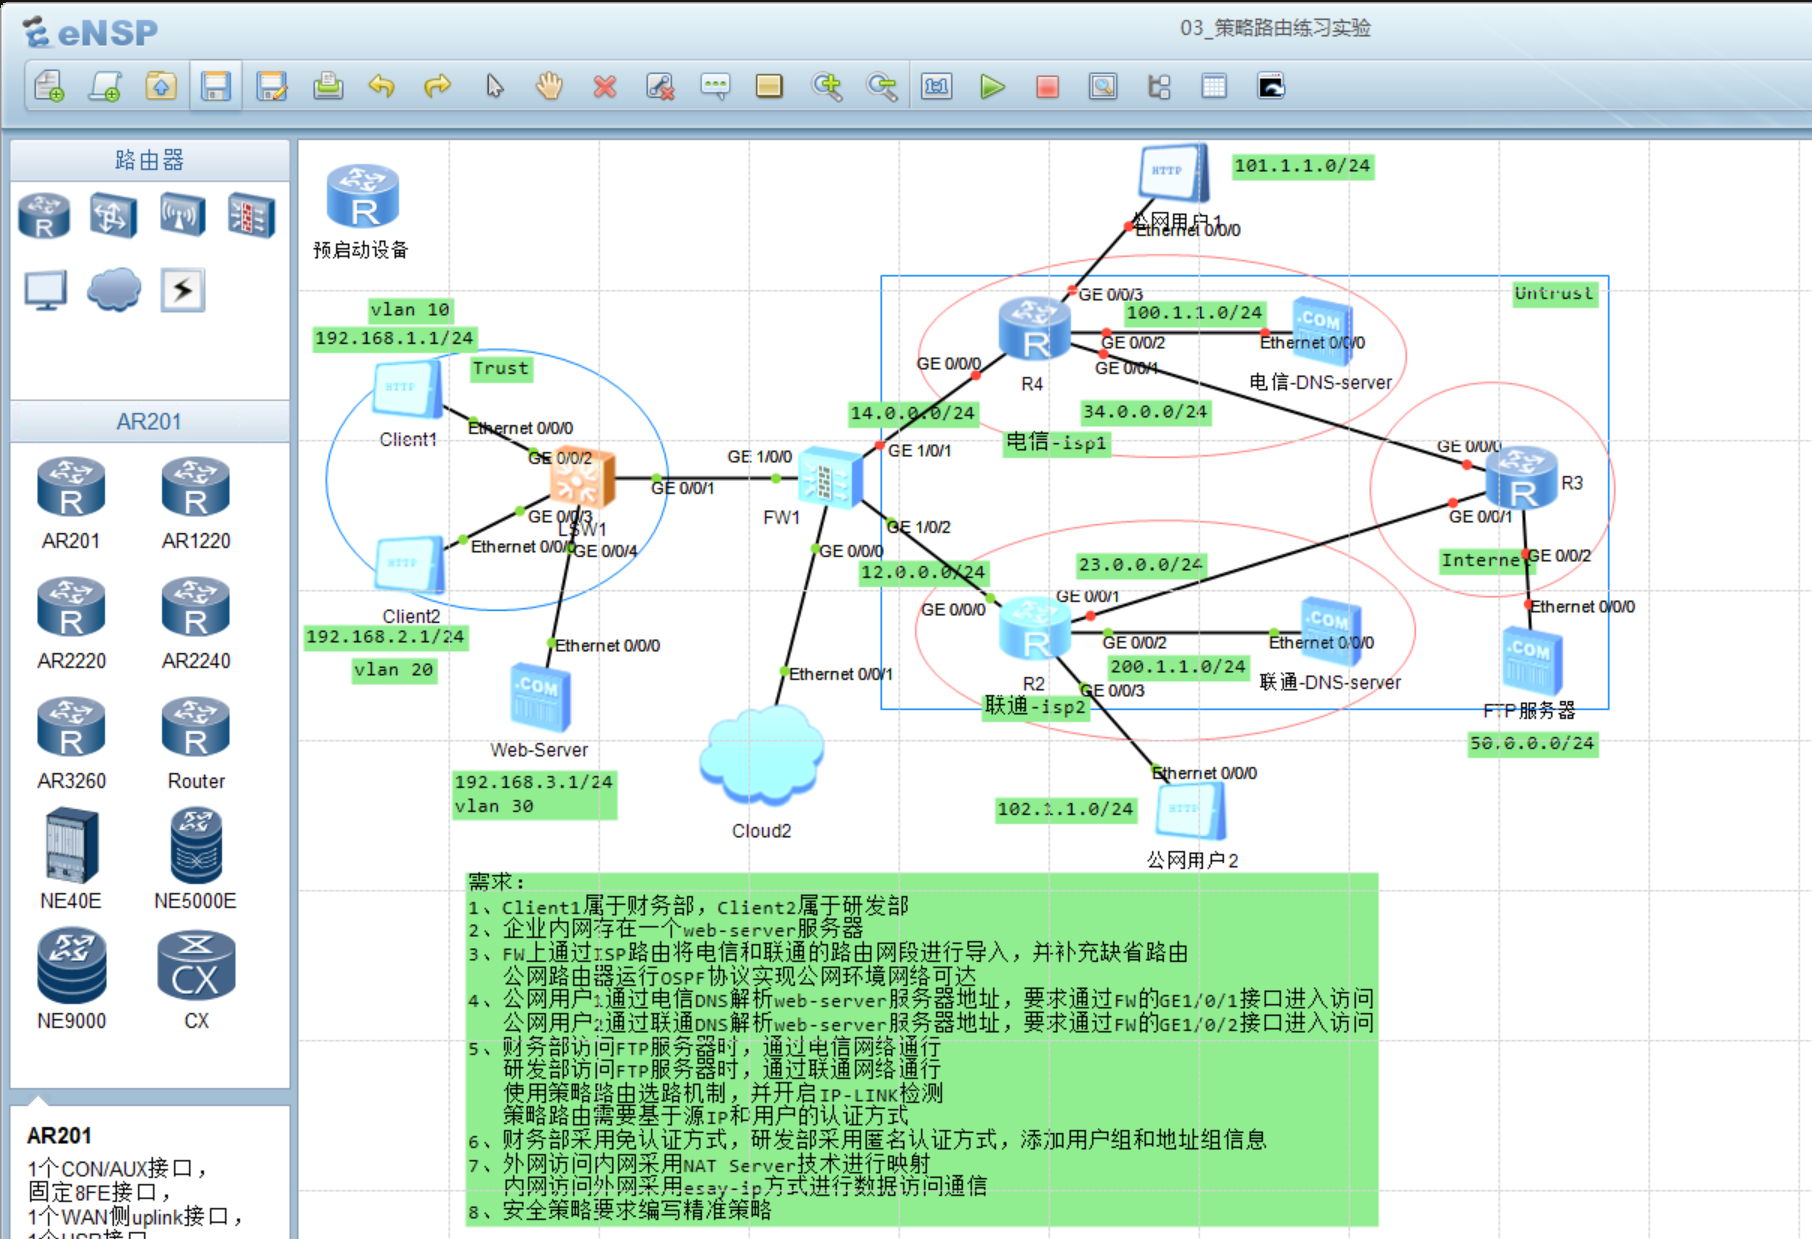The height and width of the screenshot is (1239, 1812).
Task: Start devices with the green play button
Action: tap(992, 87)
